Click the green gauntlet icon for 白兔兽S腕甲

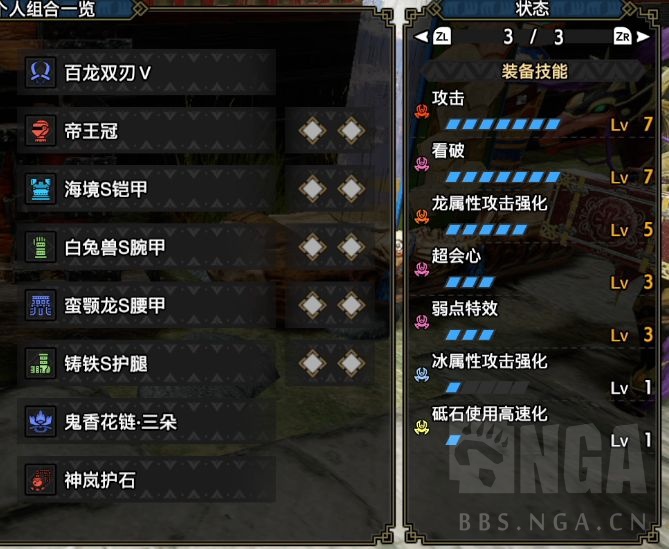coord(41,247)
